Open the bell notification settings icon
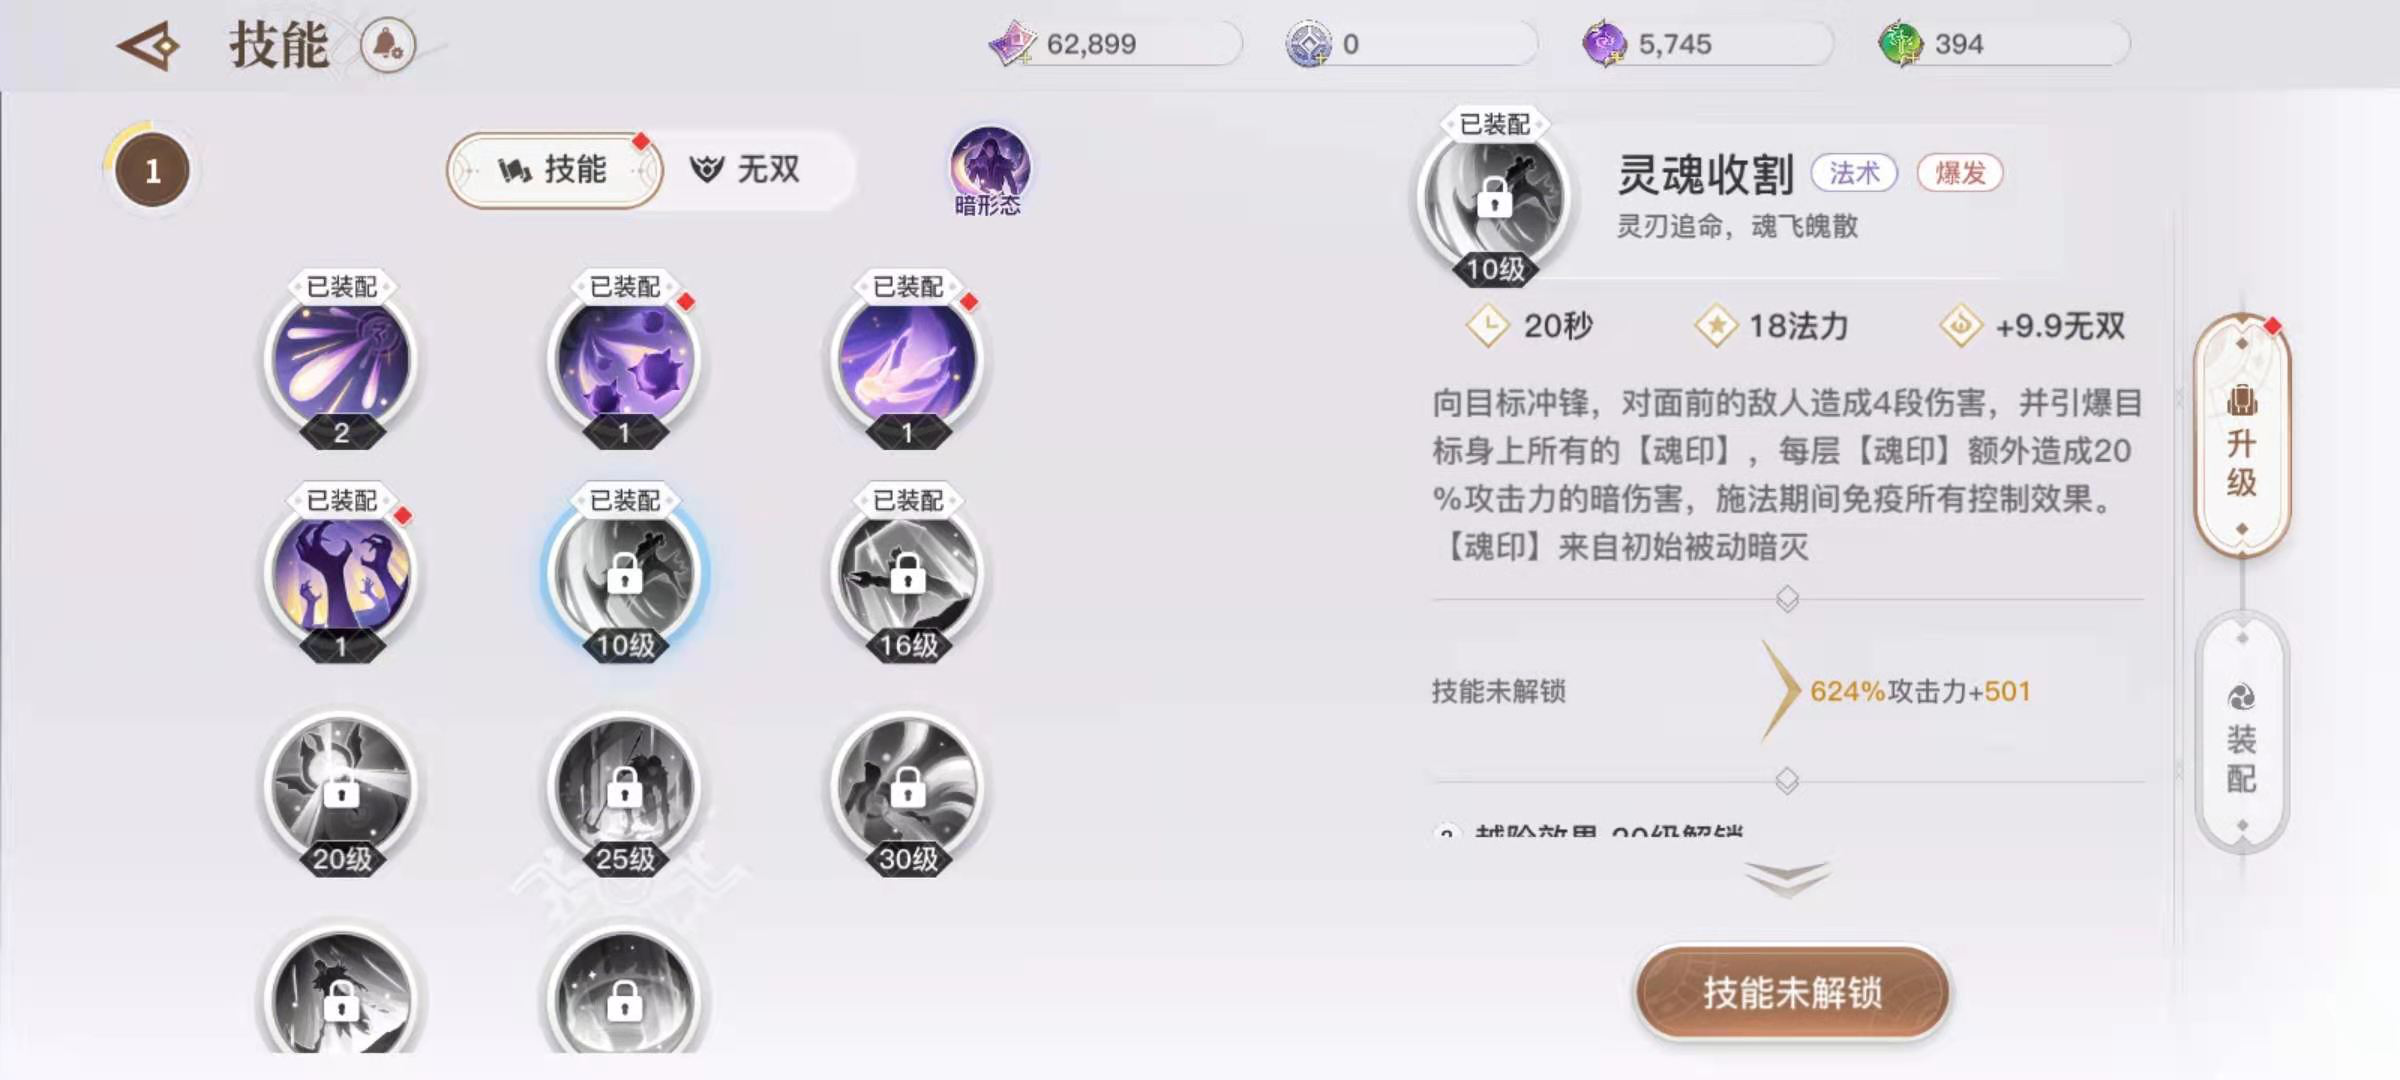This screenshot has width=2400, height=1080. coord(388,45)
